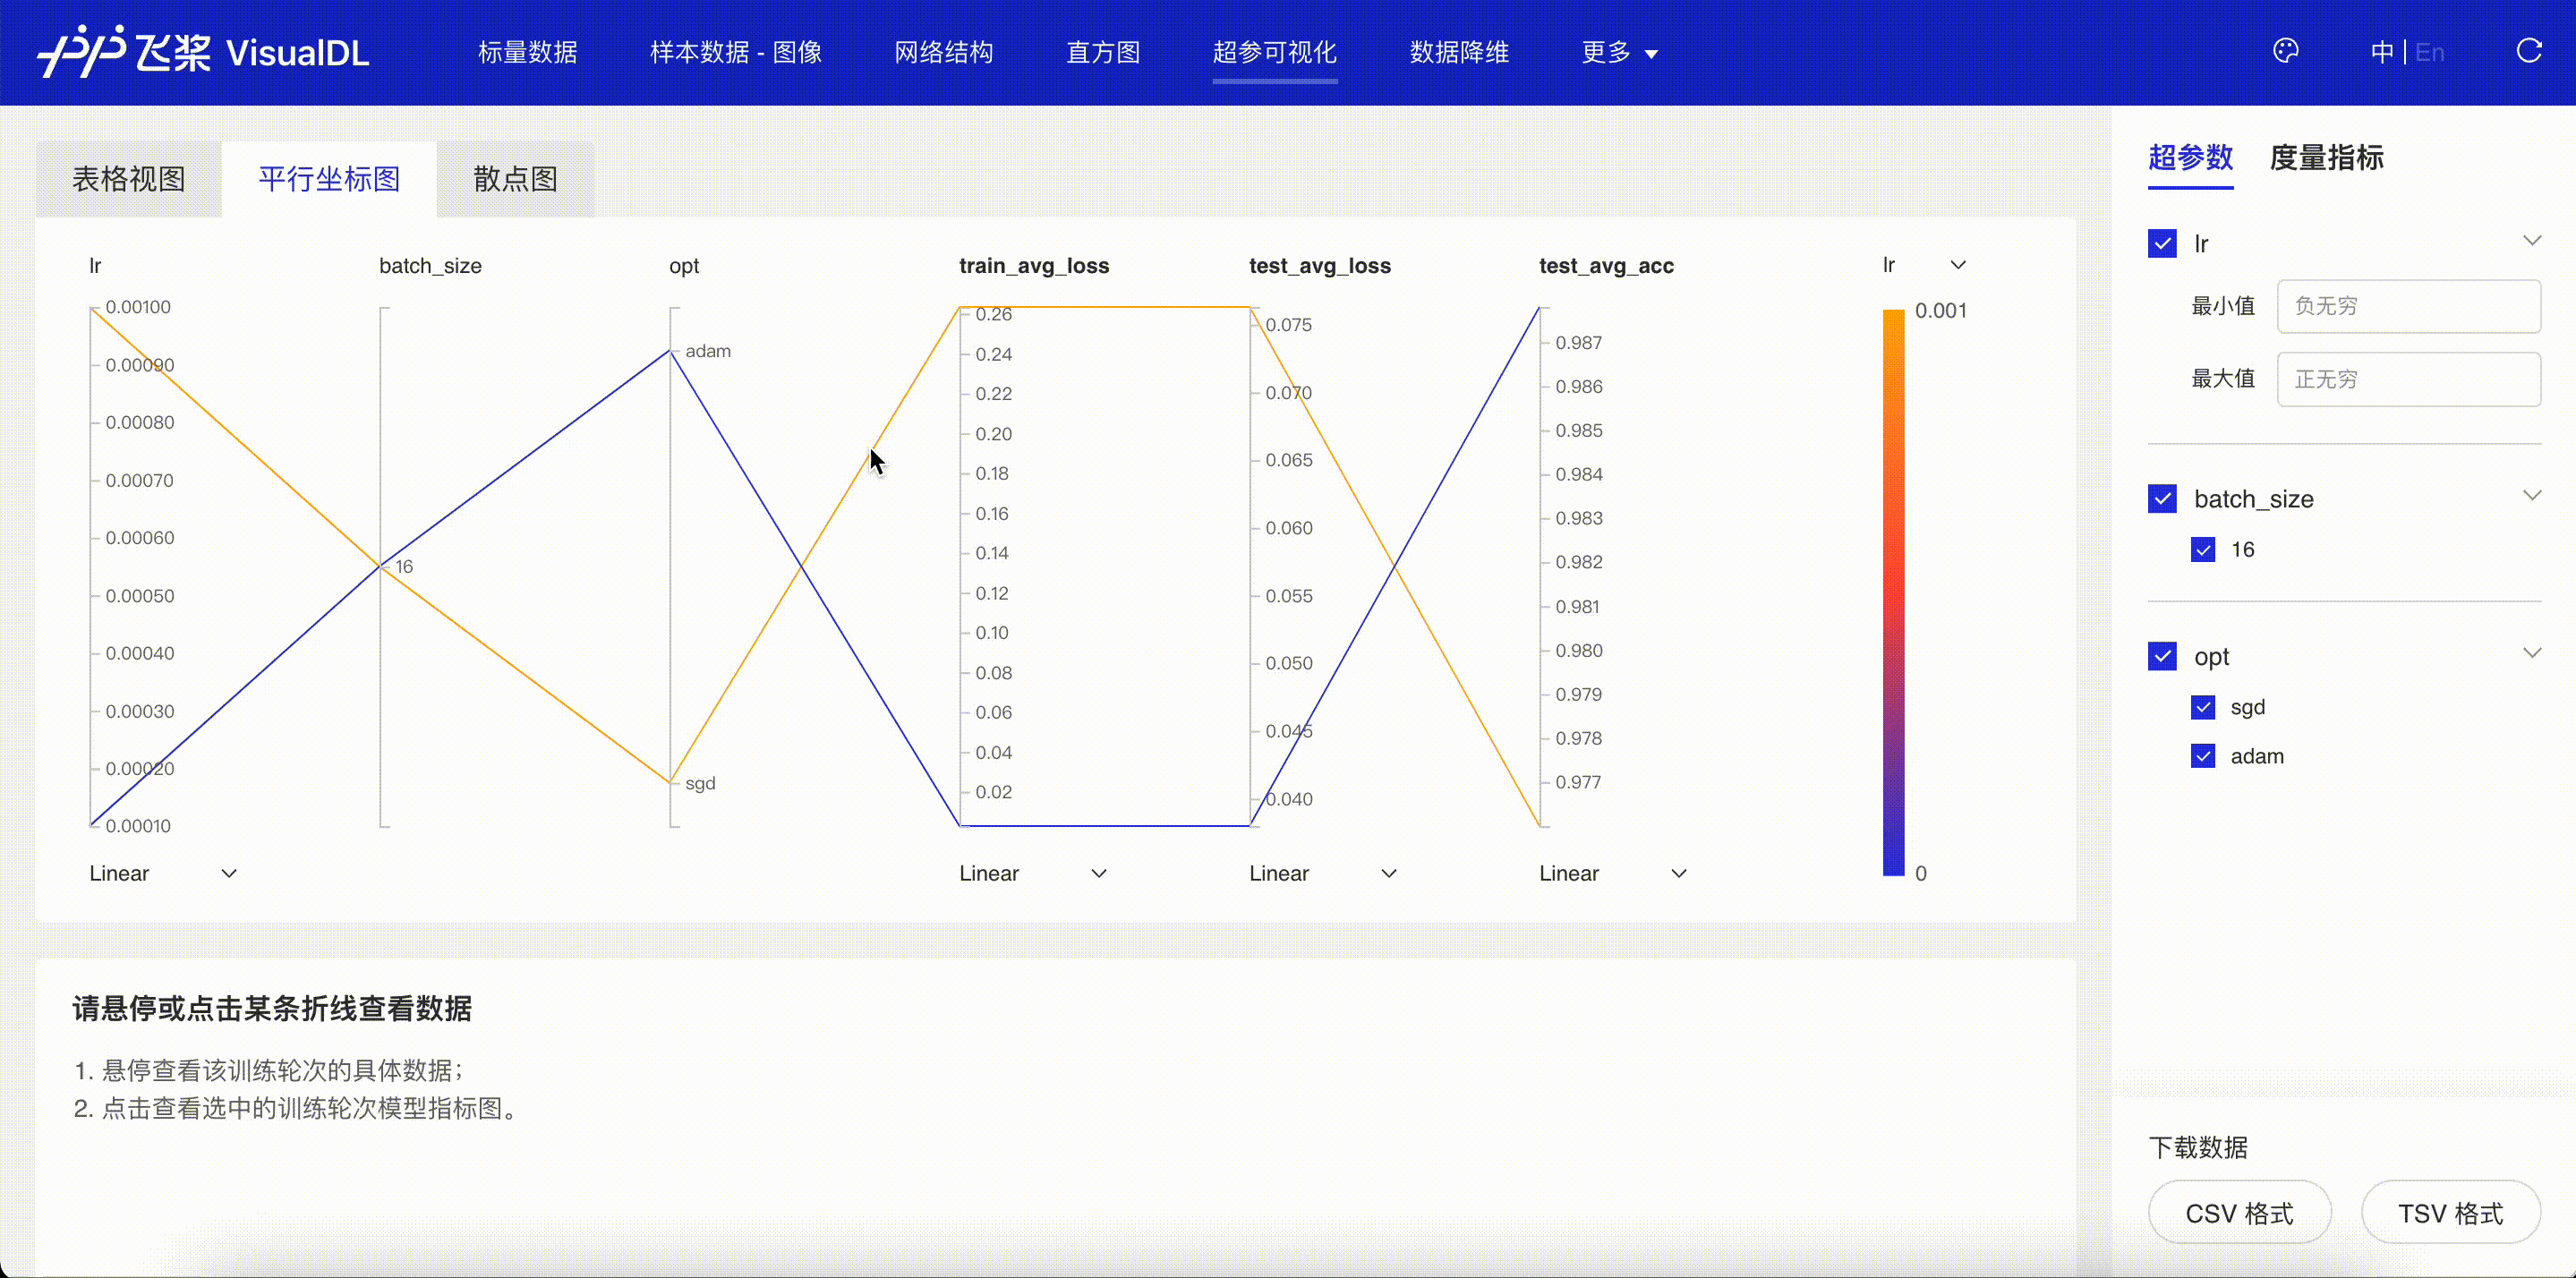The width and height of the screenshot is (2576, 1278).
Task: Collapse the batch_size section chevron
Action: [x=2531, y=496]
